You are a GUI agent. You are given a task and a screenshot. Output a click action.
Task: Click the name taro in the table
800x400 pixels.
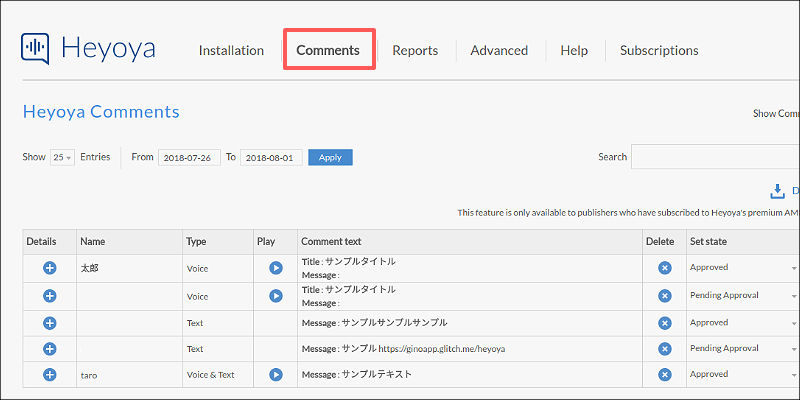click(x=89, y=376)
